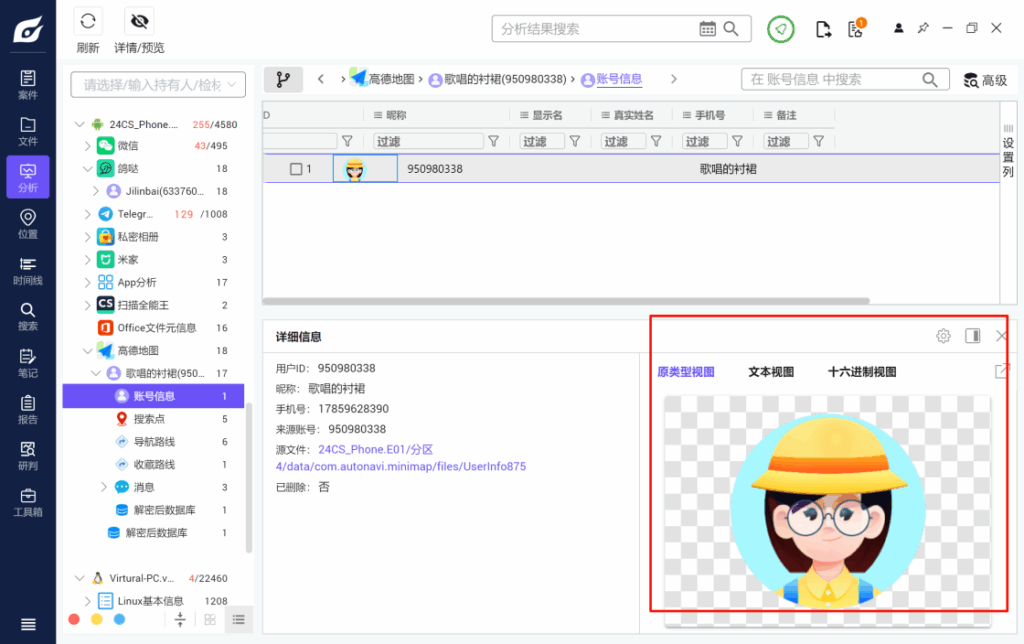Click the export/share document icon in title bar
1024x644 pixels.
tap(823, 30)
